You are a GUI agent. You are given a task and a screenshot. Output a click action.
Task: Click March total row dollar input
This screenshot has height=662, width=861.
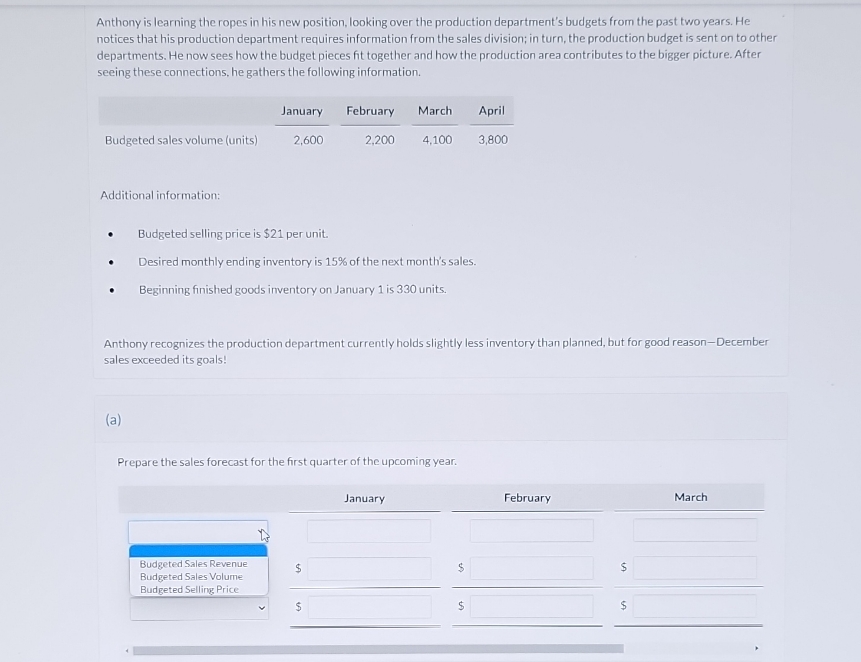click(x=695, y=606)
